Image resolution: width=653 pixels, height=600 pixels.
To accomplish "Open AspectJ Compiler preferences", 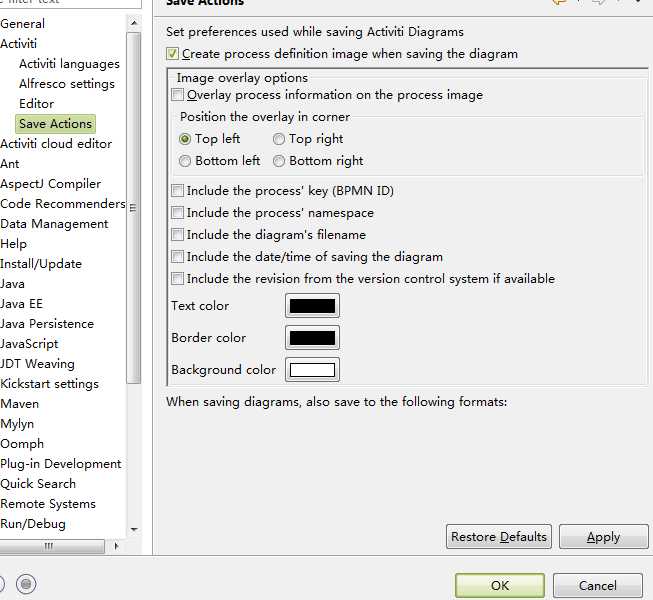I will (50, 184).
